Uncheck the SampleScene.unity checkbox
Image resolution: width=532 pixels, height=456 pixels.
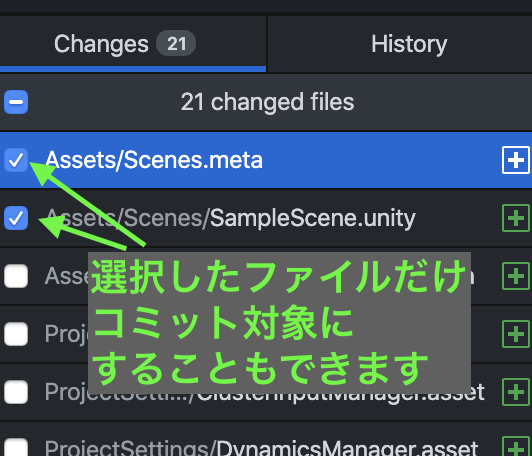click(16, 218)
